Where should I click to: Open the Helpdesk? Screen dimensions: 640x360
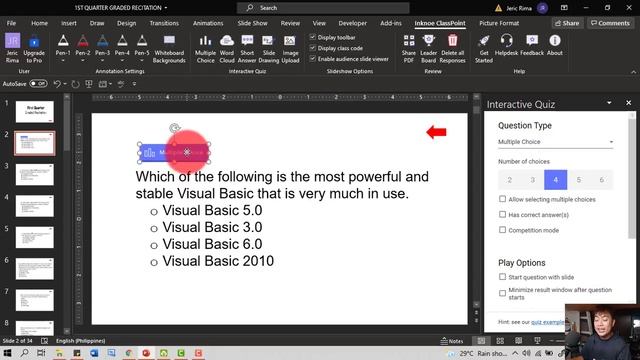(x=506, y=45)
